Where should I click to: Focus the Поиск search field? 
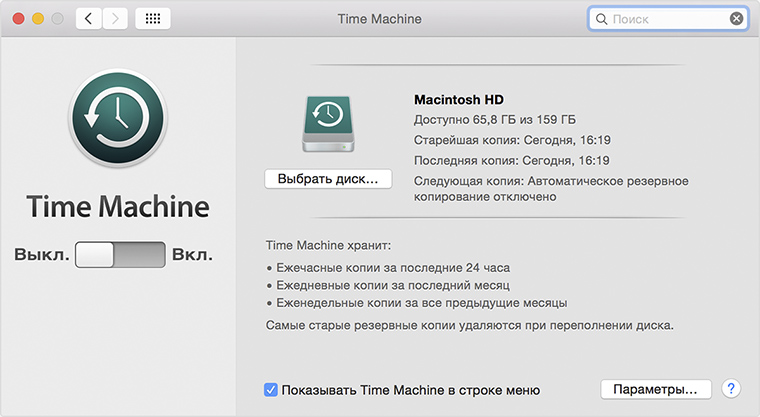[x=668, y=19]
